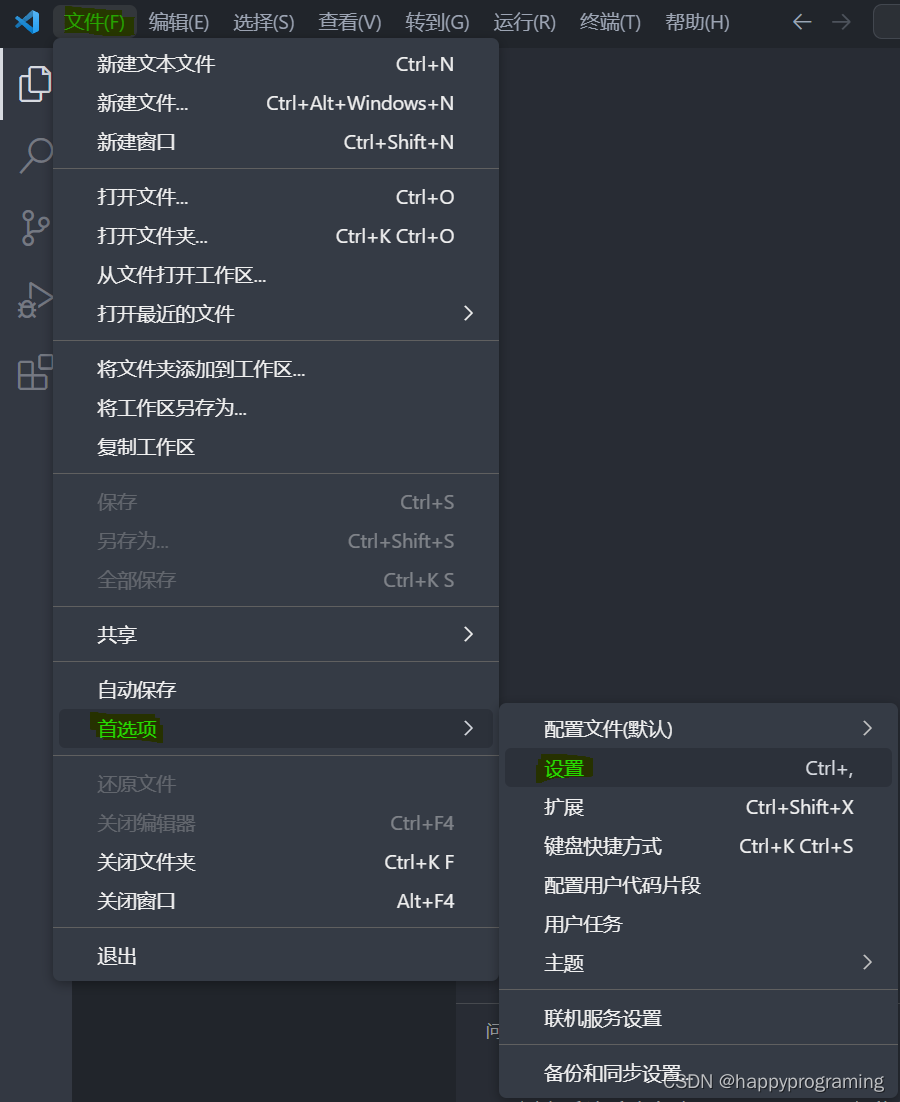Navigate back with the left arrow icon

click(802, 21)
